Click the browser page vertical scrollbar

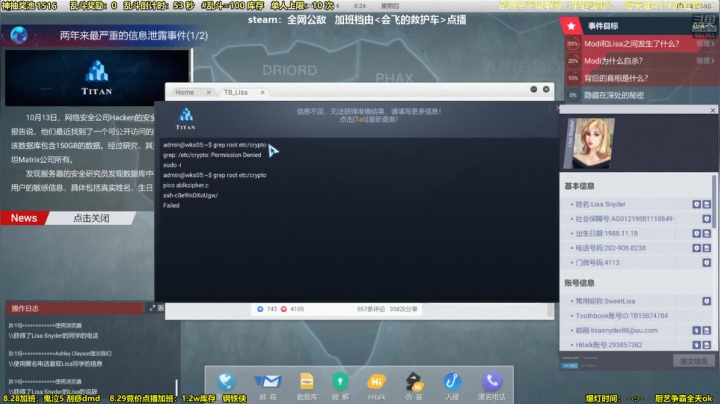551,310
